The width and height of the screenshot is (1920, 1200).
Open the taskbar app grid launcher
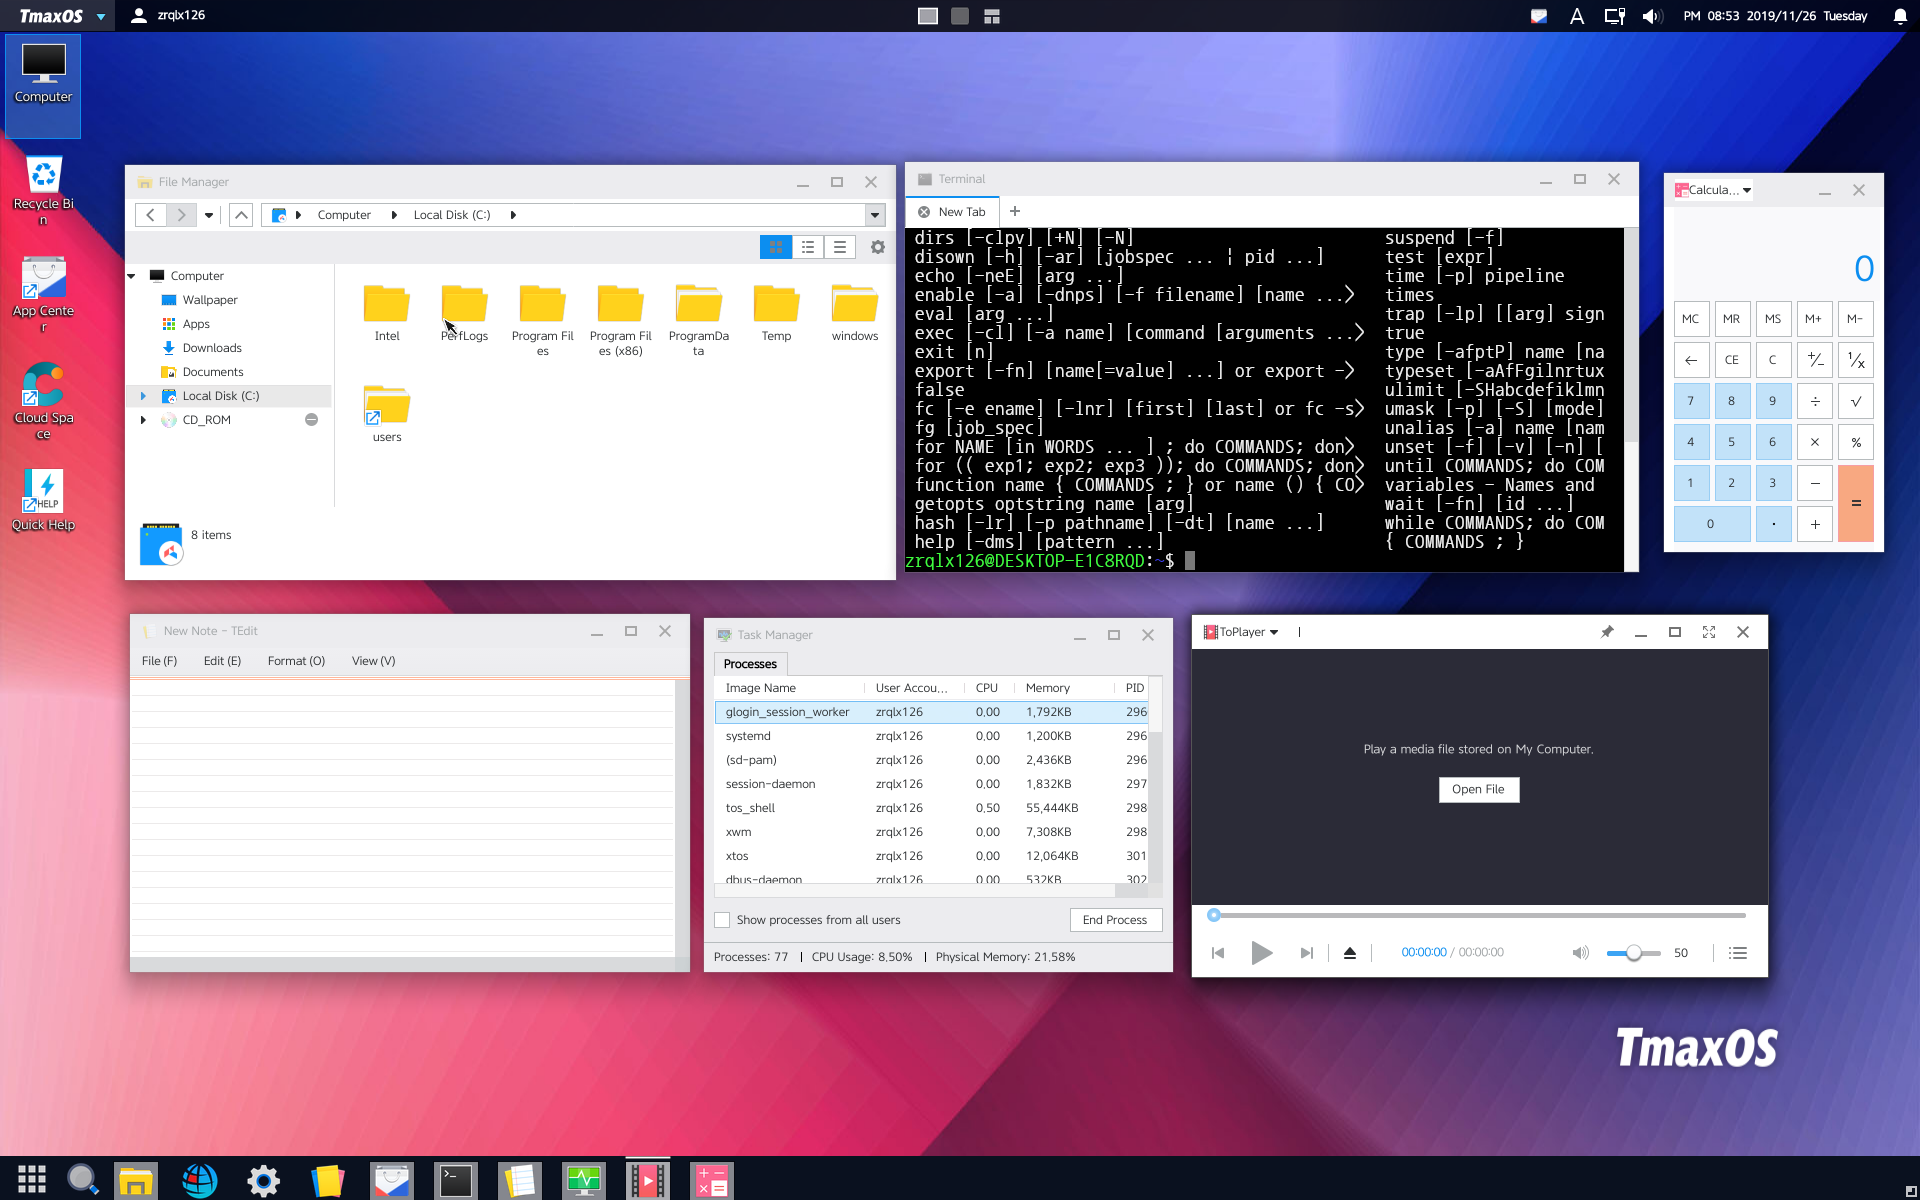pos(32,1179)
